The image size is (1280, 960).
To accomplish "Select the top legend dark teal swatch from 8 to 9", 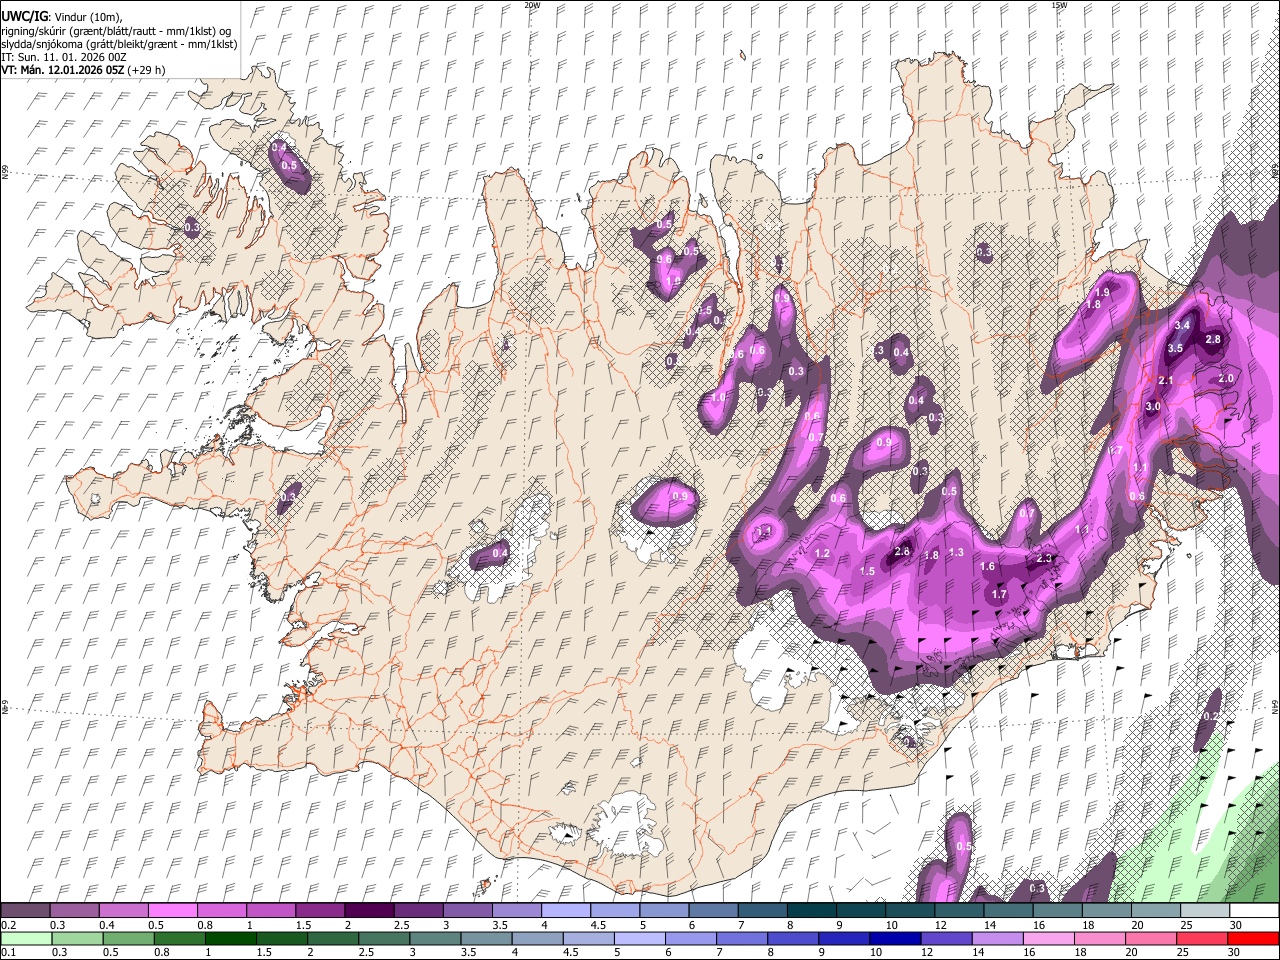I will coord(811,911).
